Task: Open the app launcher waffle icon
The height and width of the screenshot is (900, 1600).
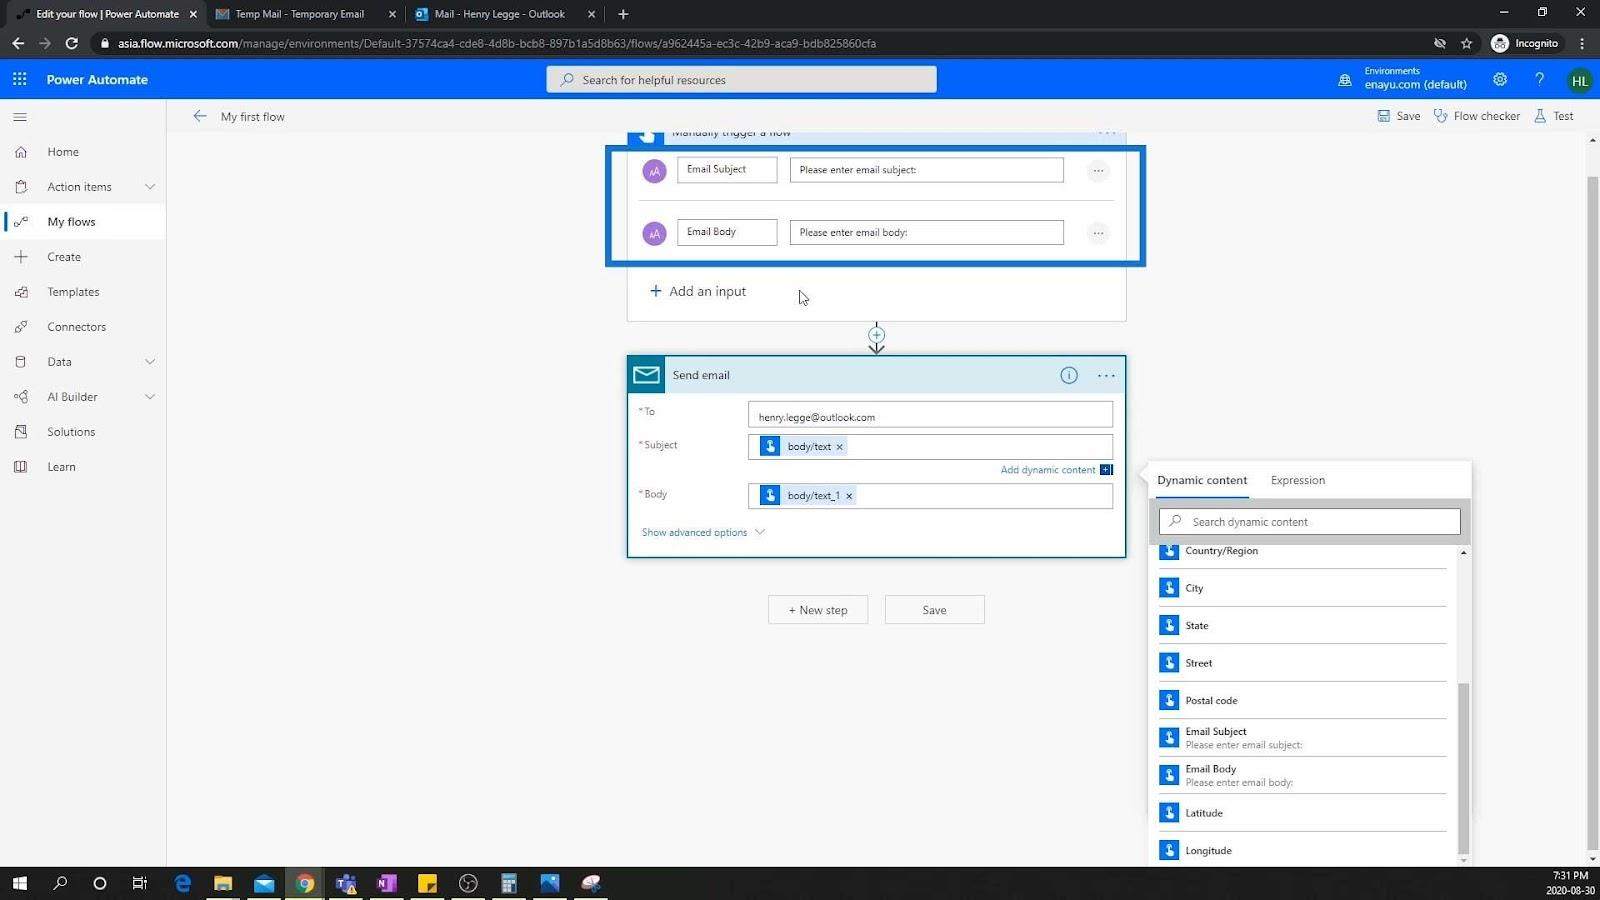Action: tap(19, 79)
